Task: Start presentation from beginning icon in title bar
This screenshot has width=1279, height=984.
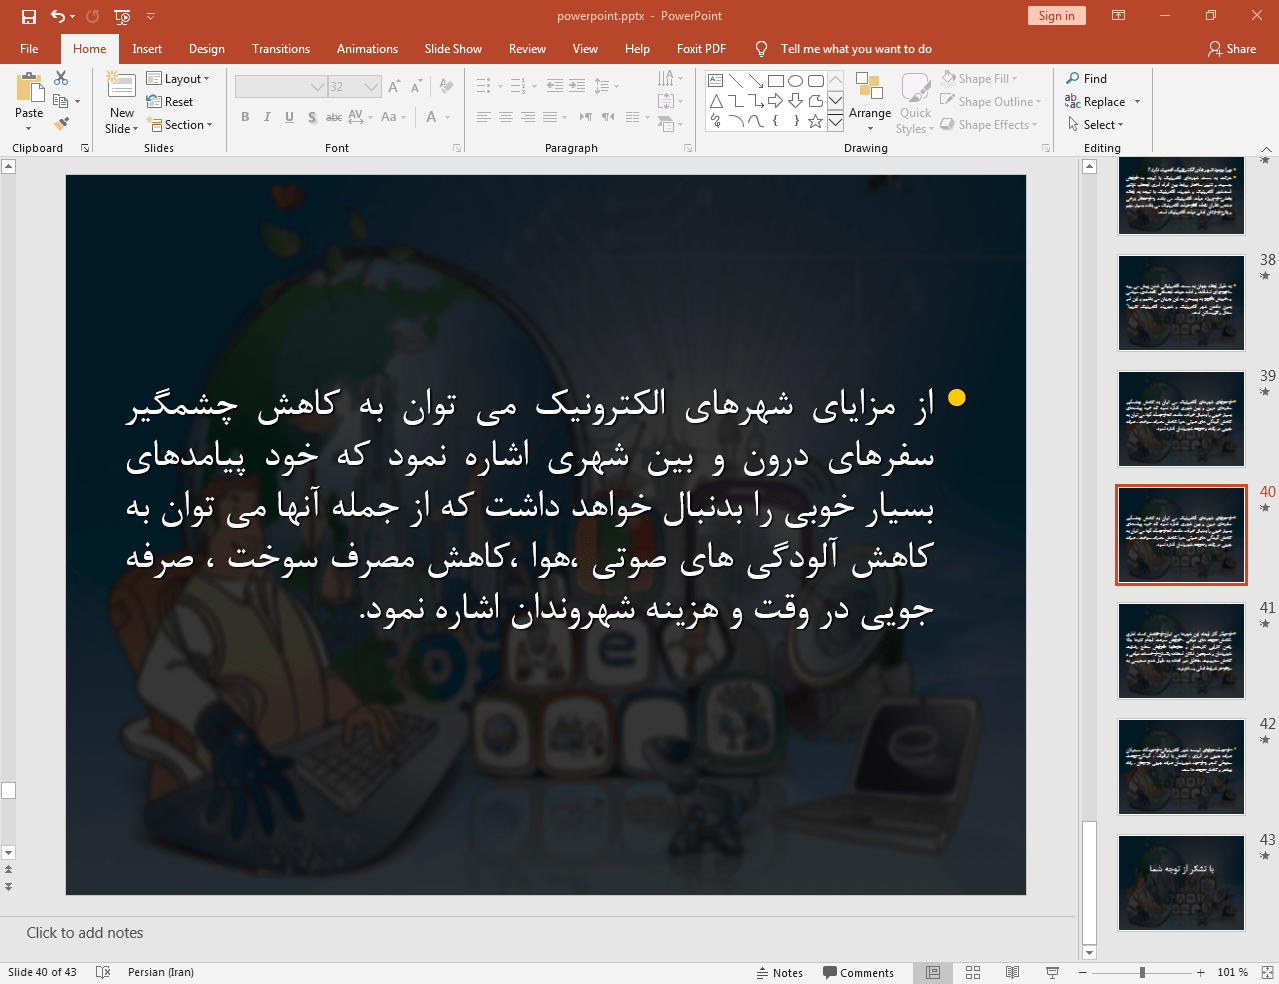Action: pos(122,16)
